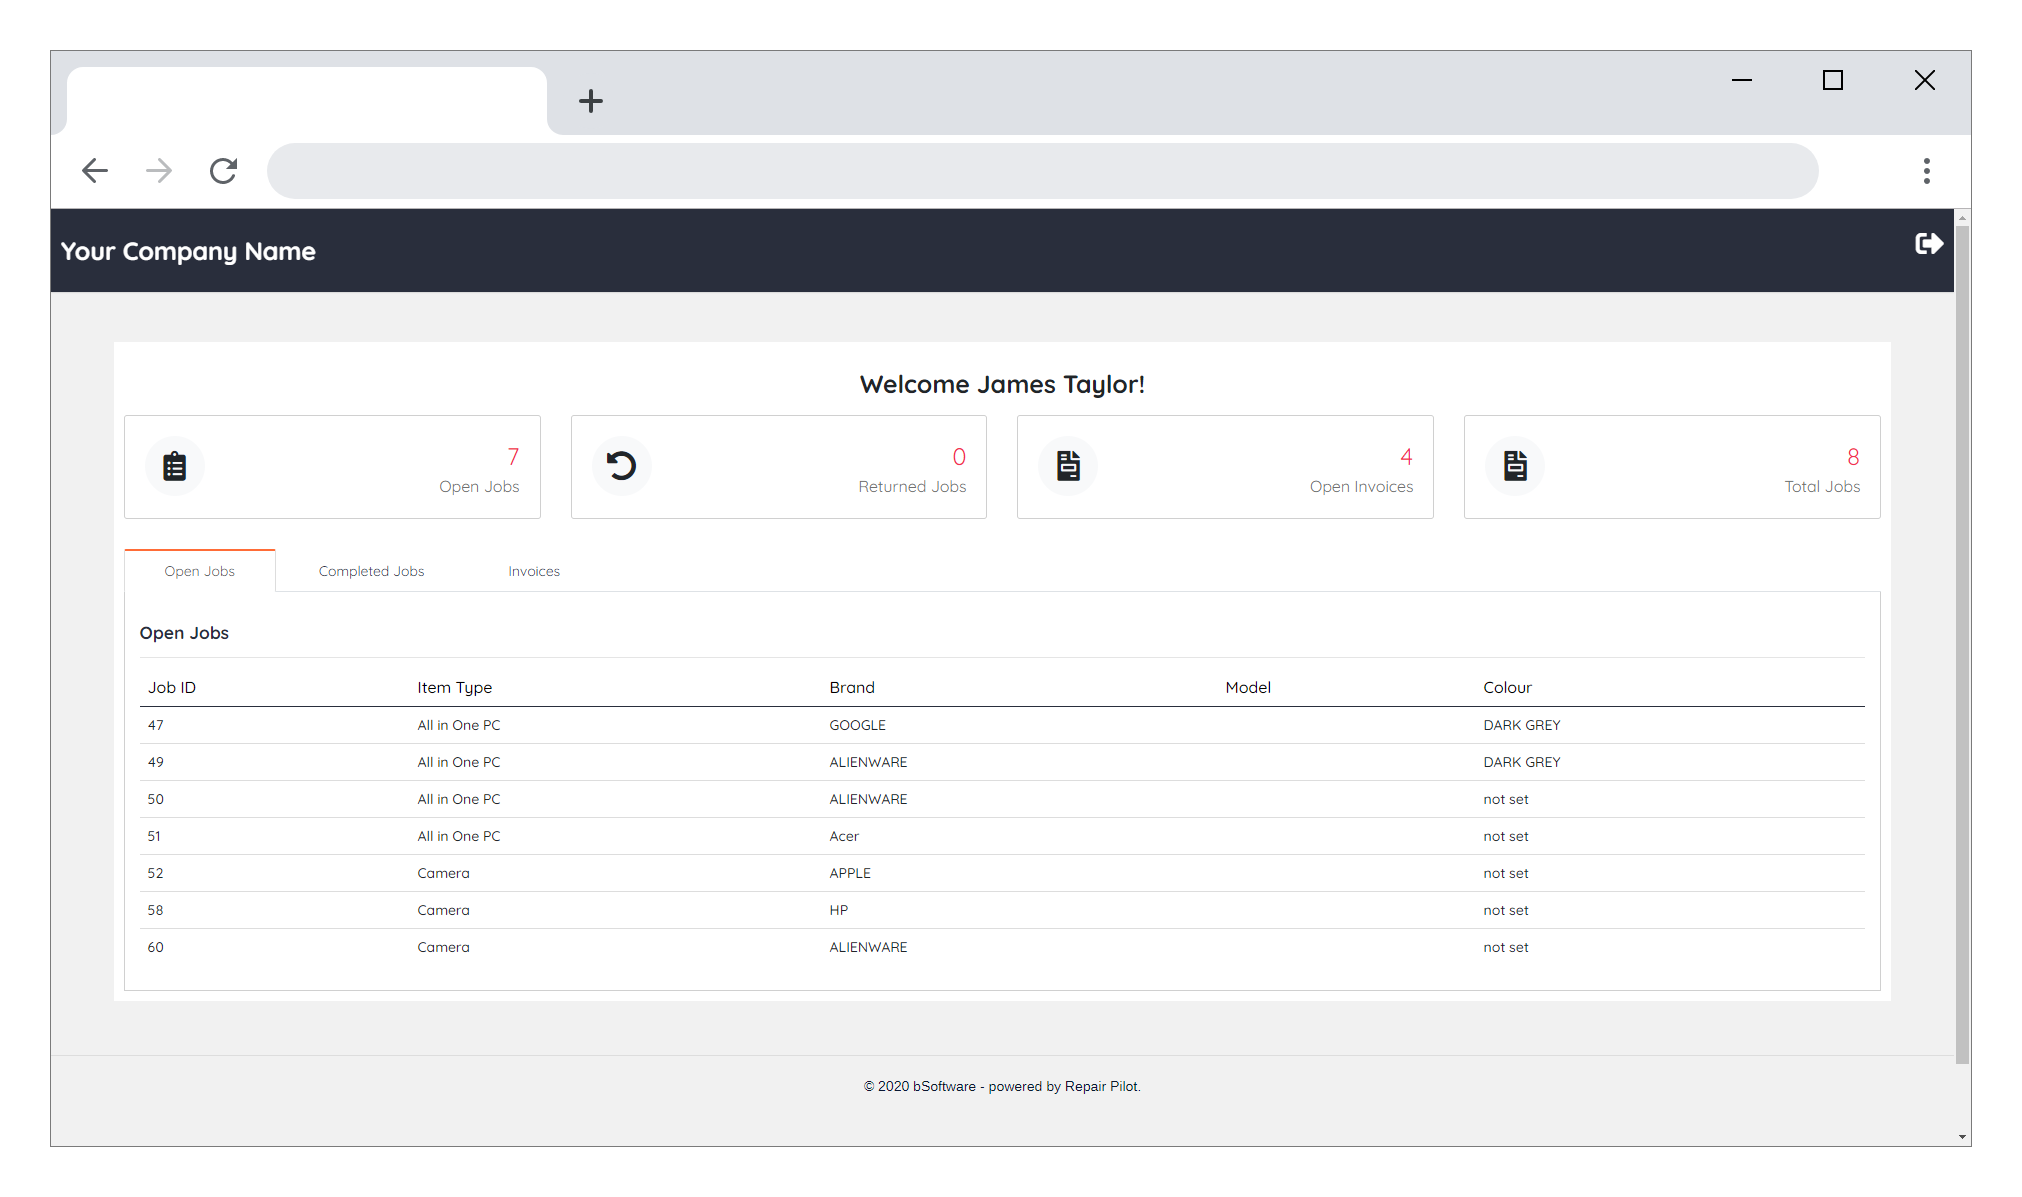2022x1197 pixels.
Task: Select job ID 49 in the table
Action: (x=155, y=762)
